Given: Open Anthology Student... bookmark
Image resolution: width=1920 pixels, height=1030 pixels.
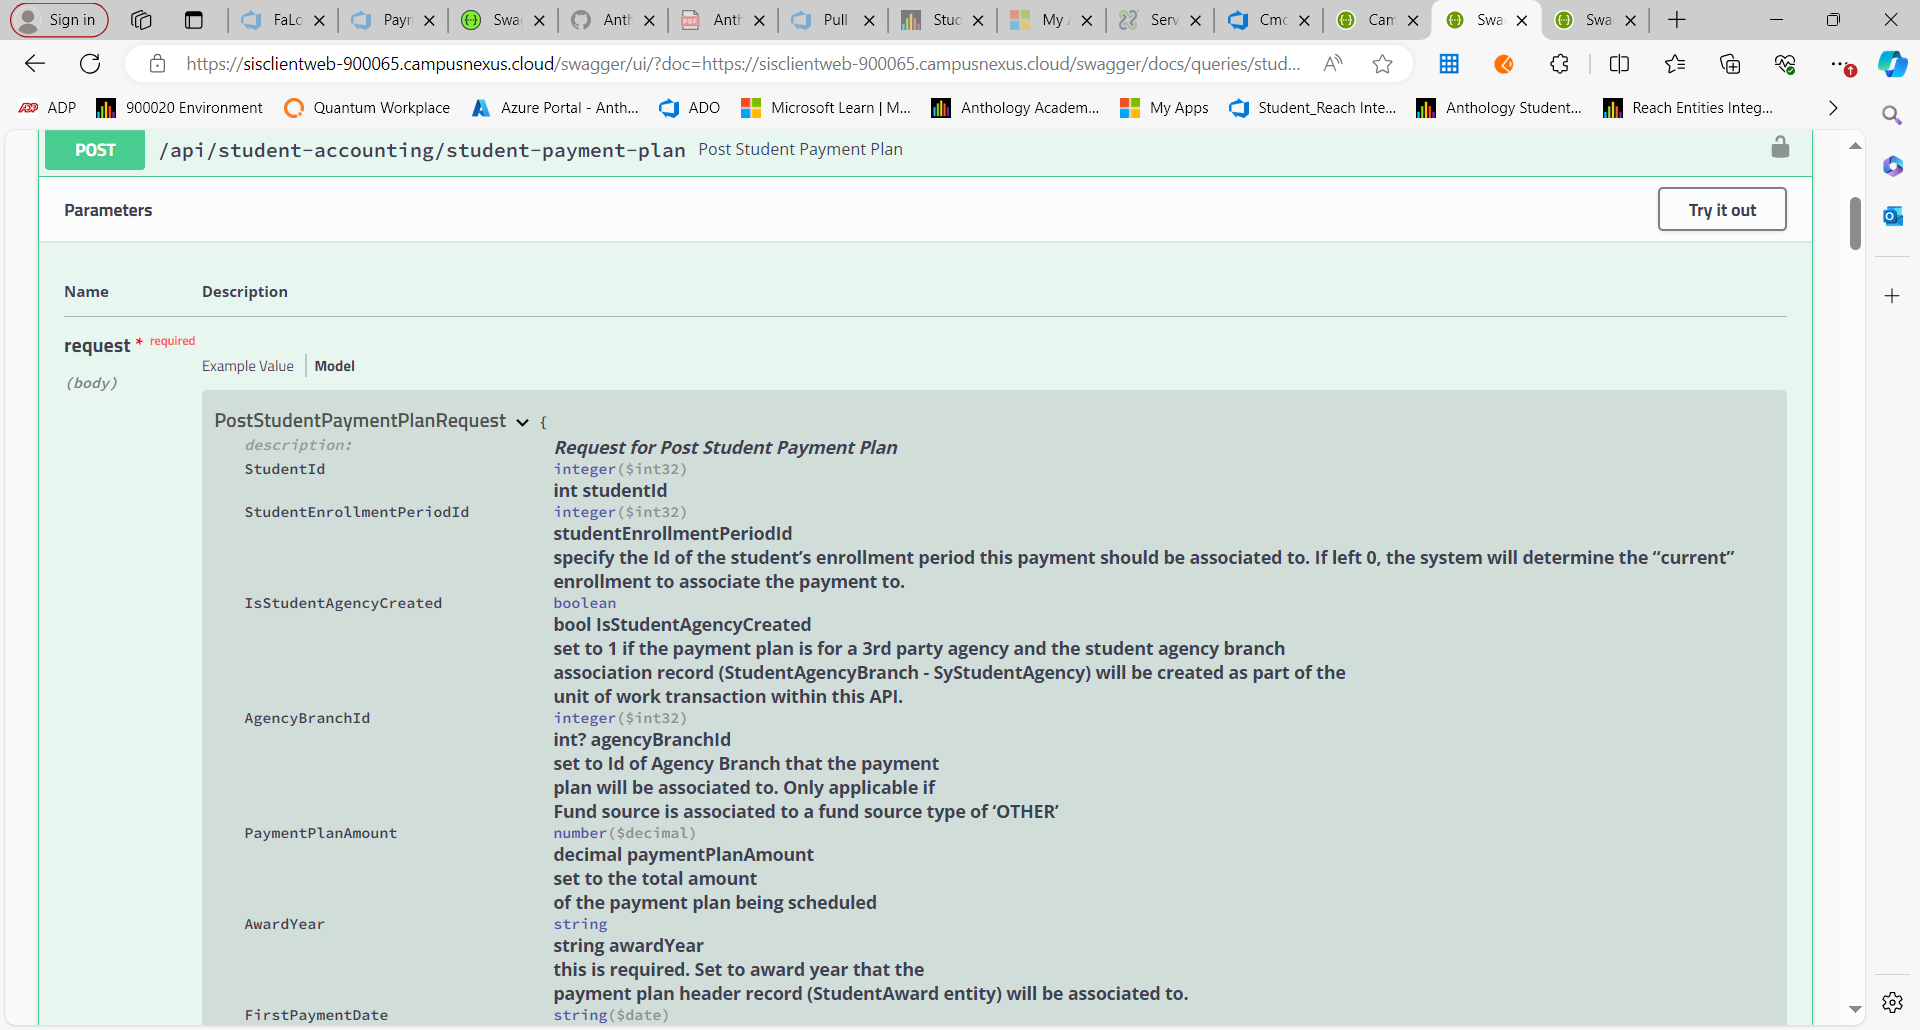Looking at the screenshot, I should click(x=1499, y=108).
